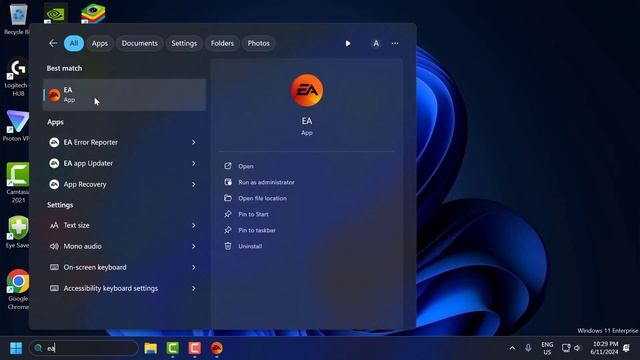Expand EA app Updater chevron

click(x=194, y=163)
